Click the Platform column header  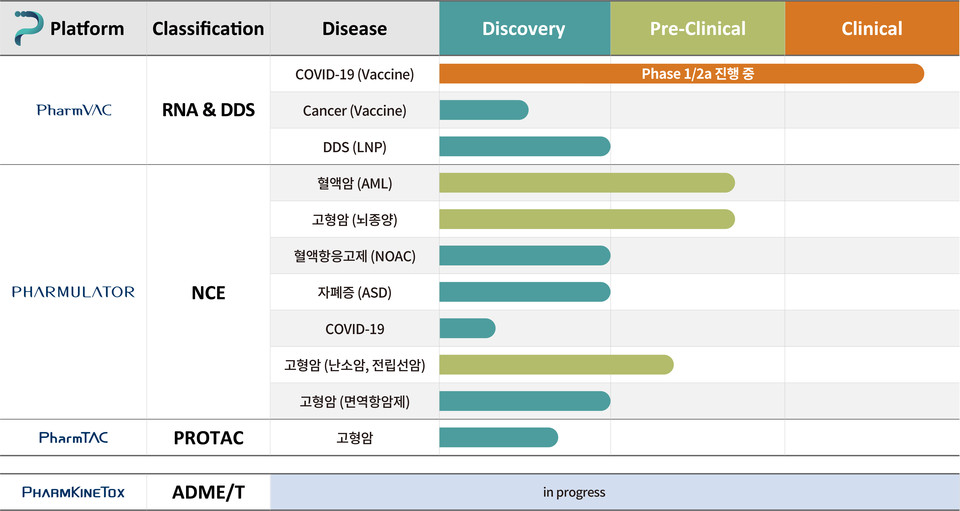(87, 29)
